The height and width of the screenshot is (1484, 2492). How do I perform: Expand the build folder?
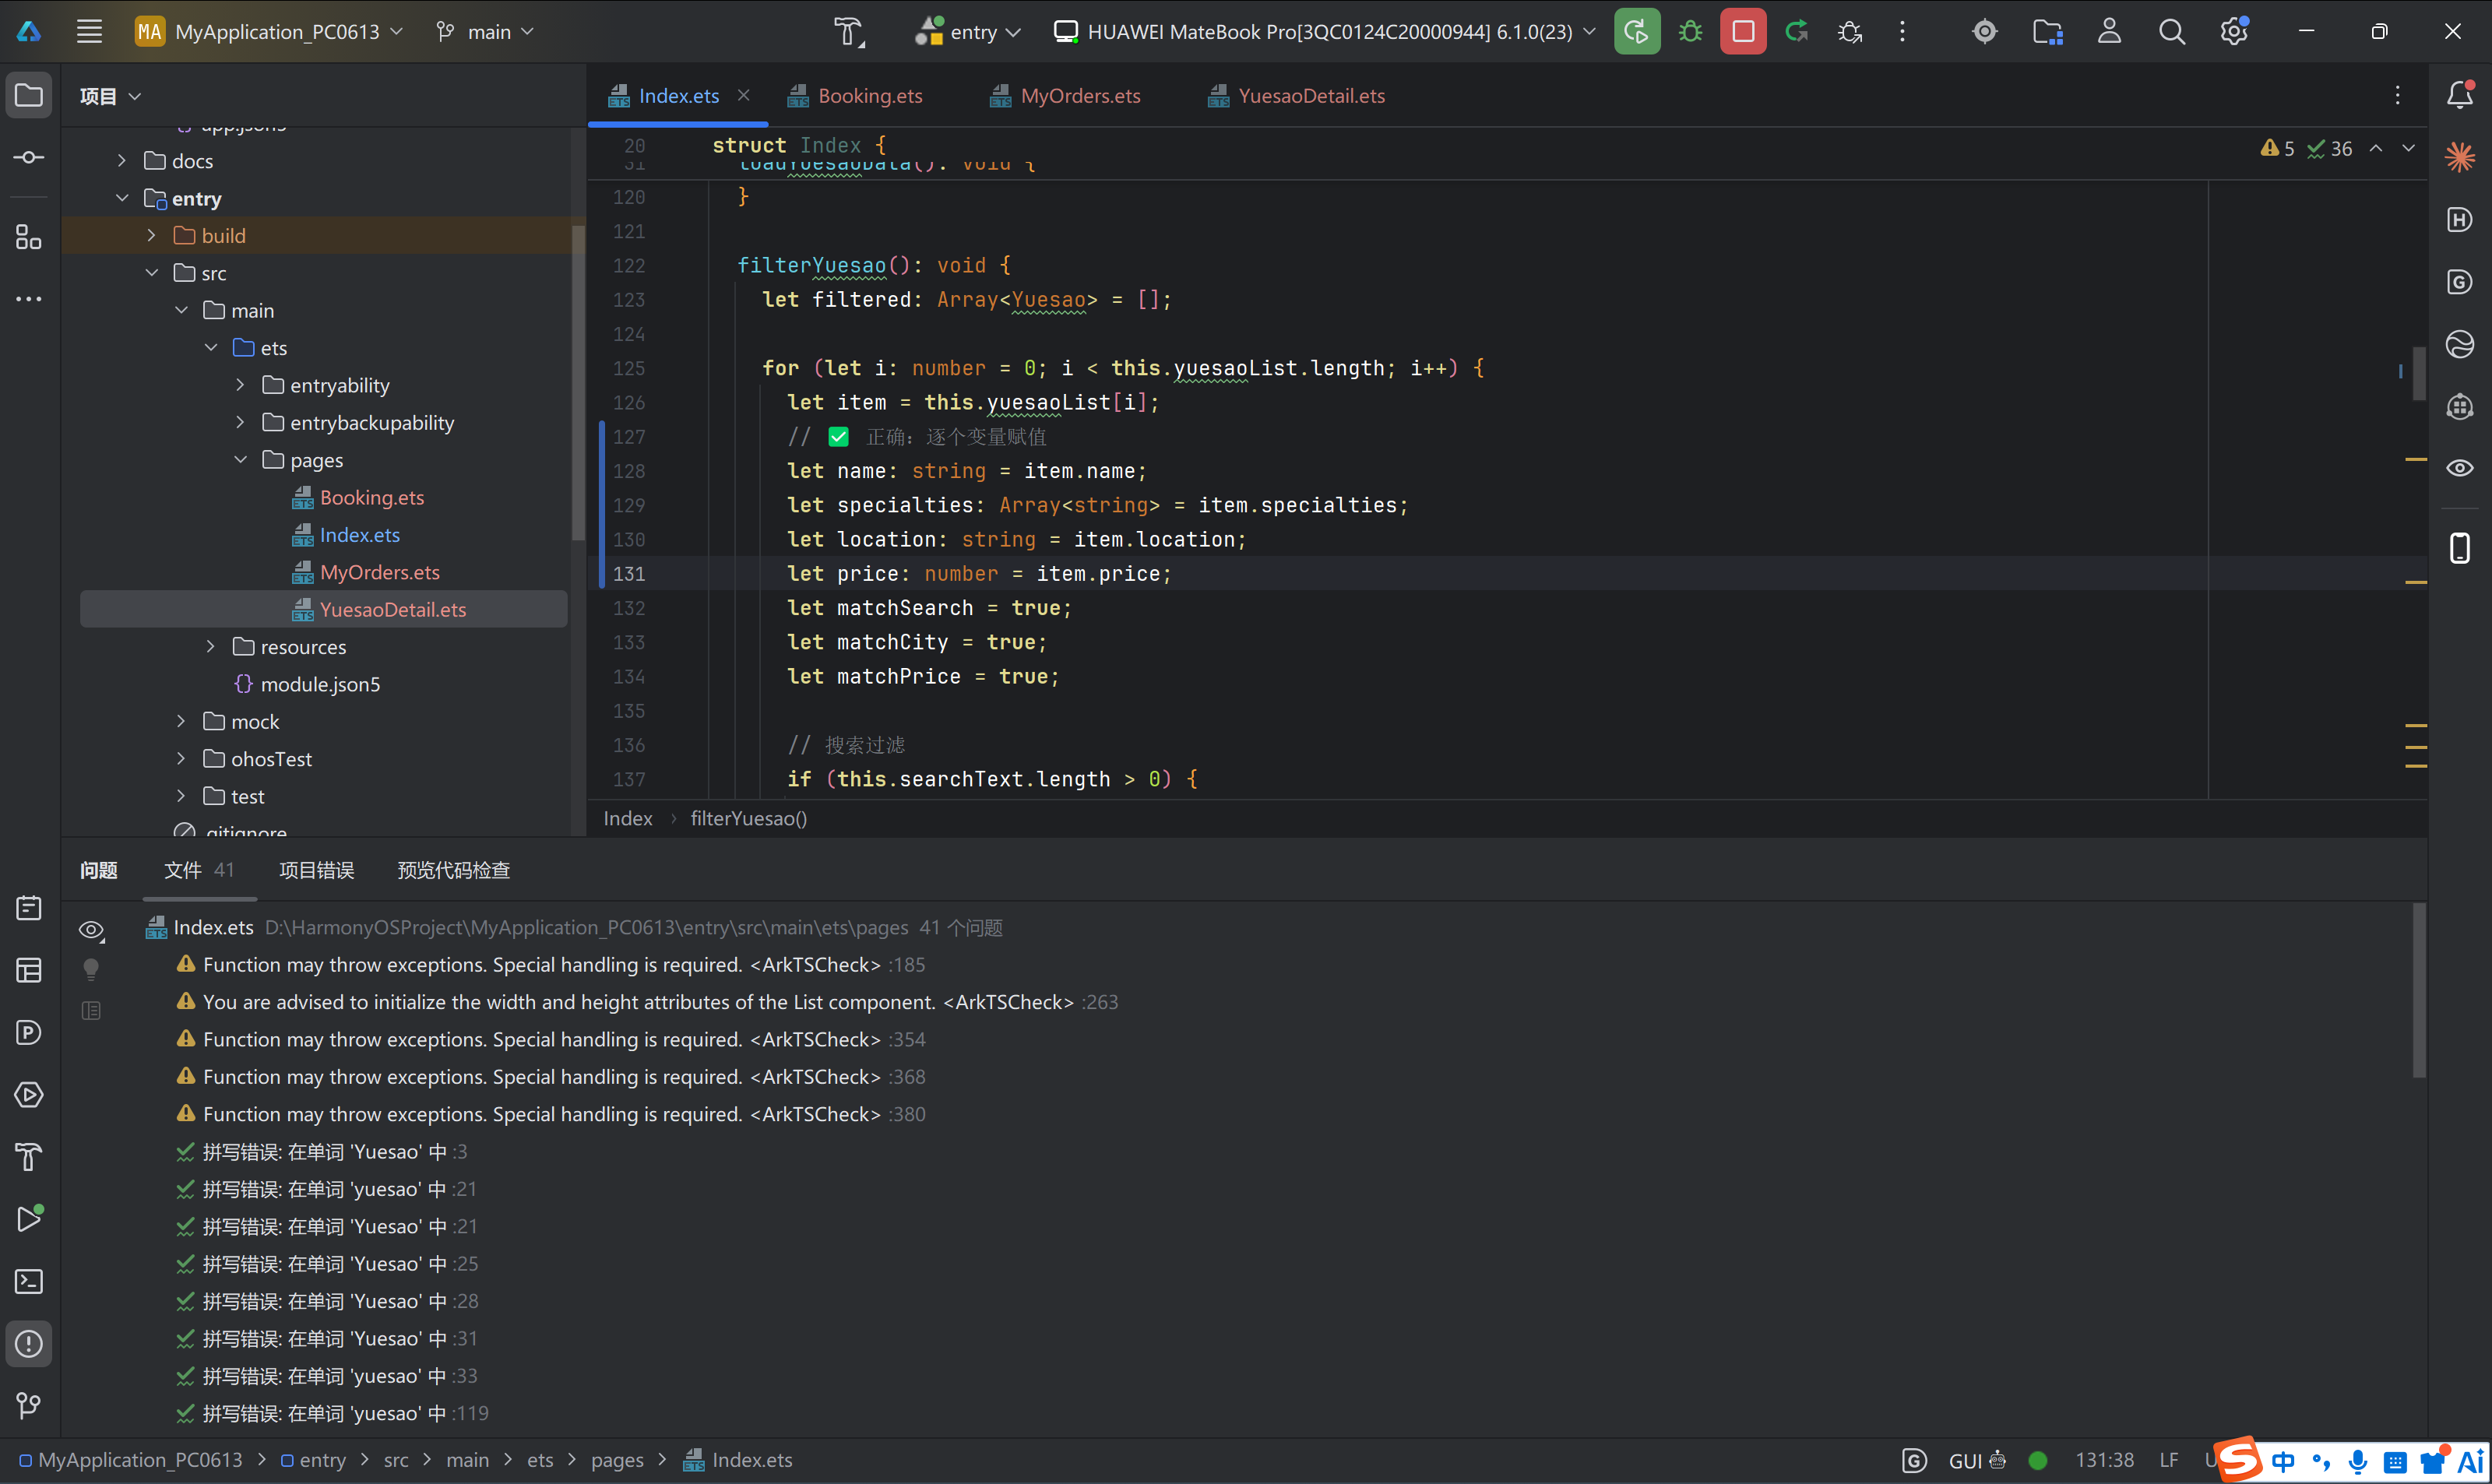pos(151,235)
